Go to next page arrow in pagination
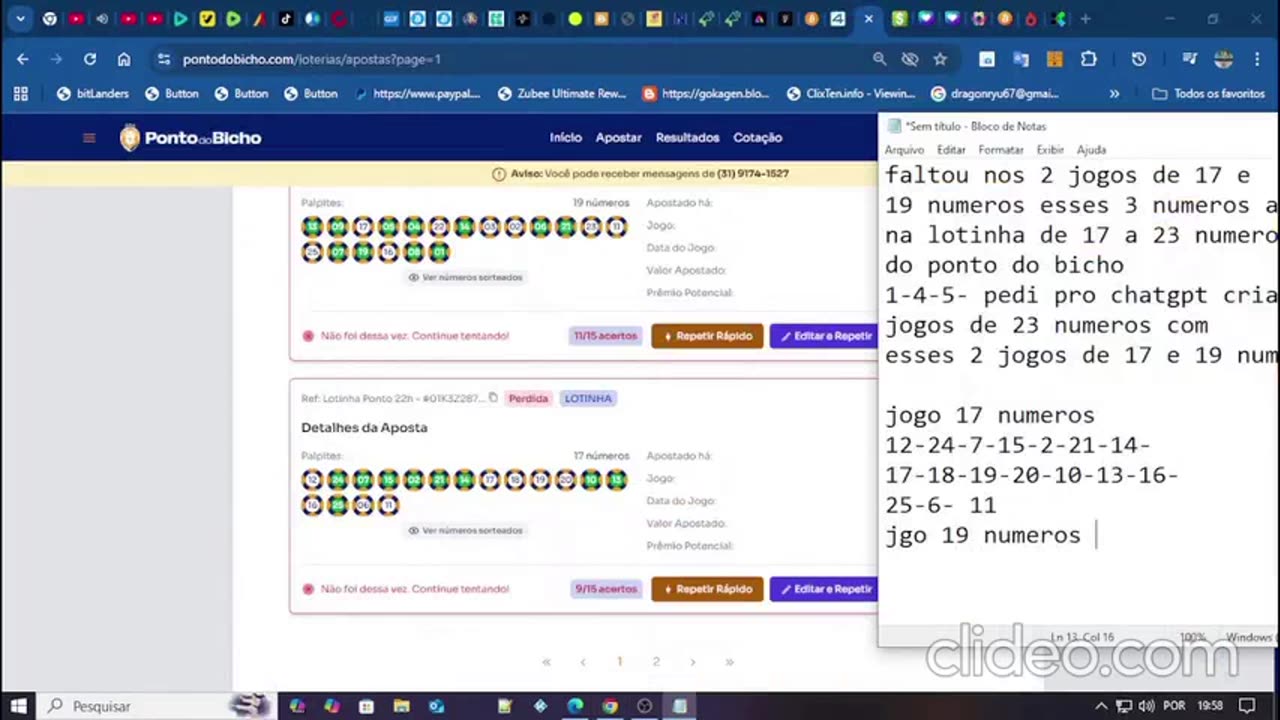 (x=692, y=662)
